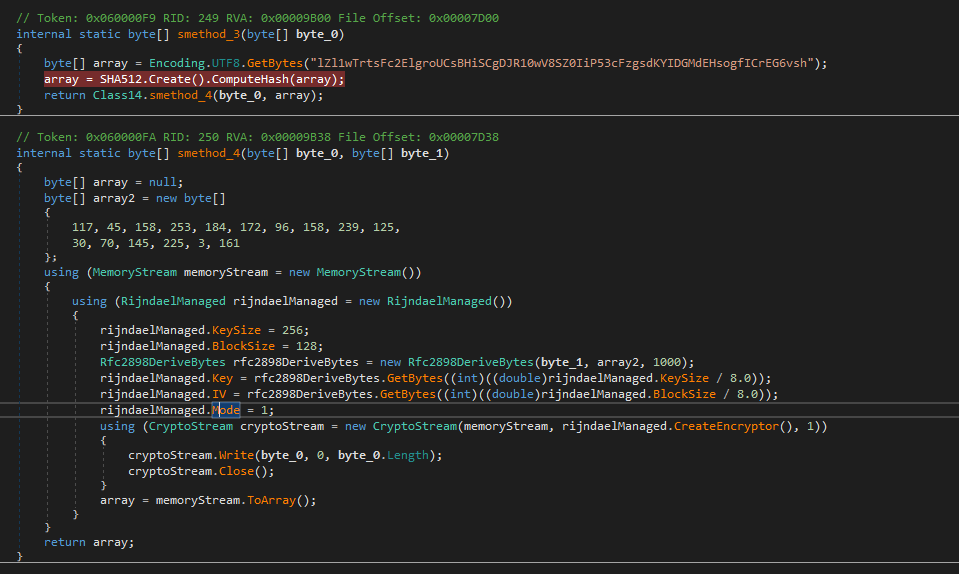Click the Key property being assigned

(222, 378)
